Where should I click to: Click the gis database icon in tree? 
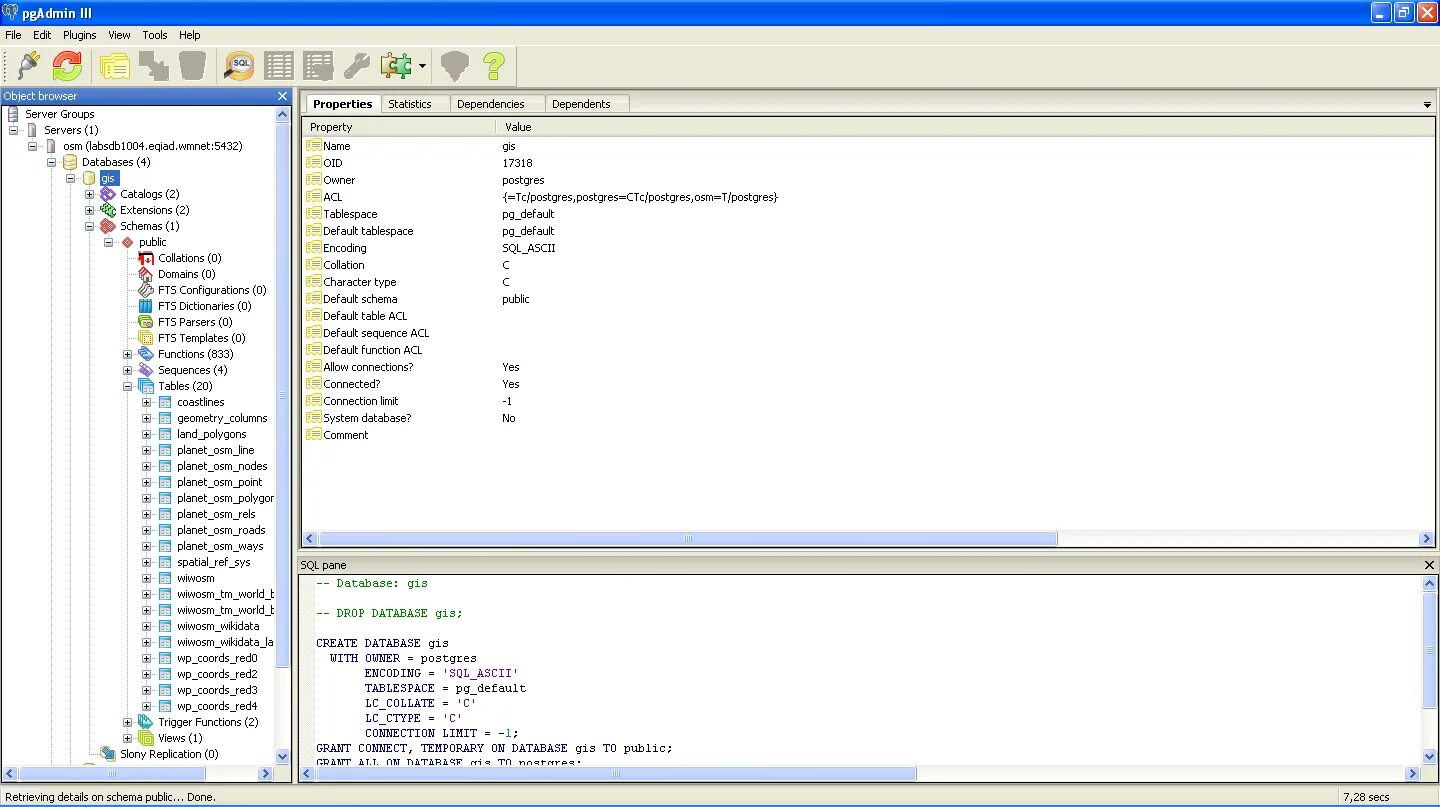tap(89, 178)
